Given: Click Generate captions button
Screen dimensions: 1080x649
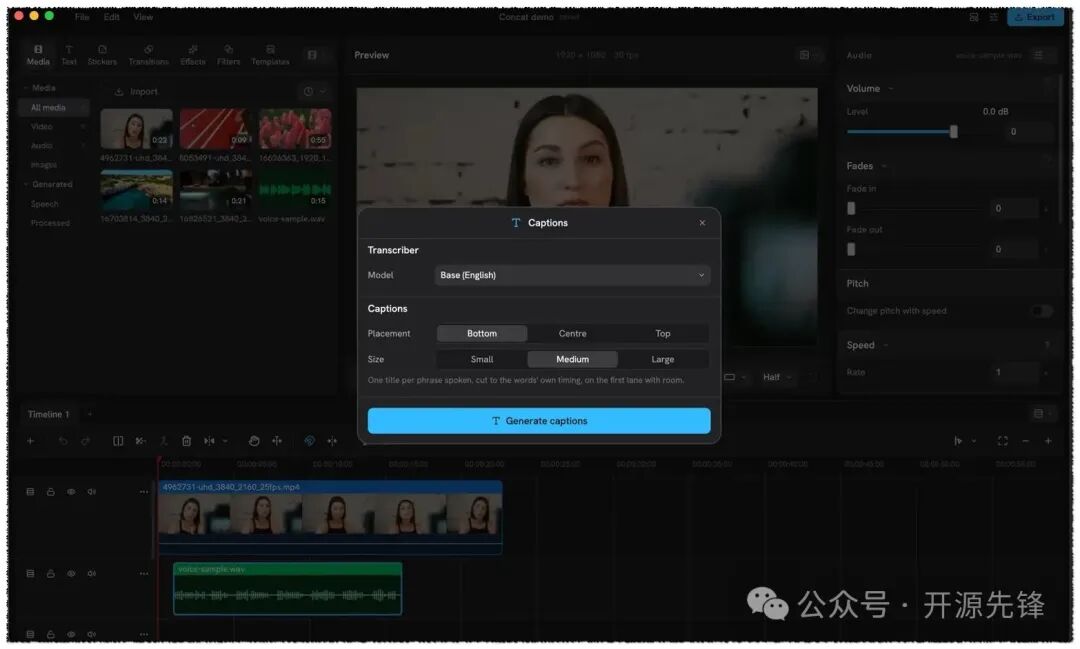Looking at the screenshot, I should [x=539, y=421].
